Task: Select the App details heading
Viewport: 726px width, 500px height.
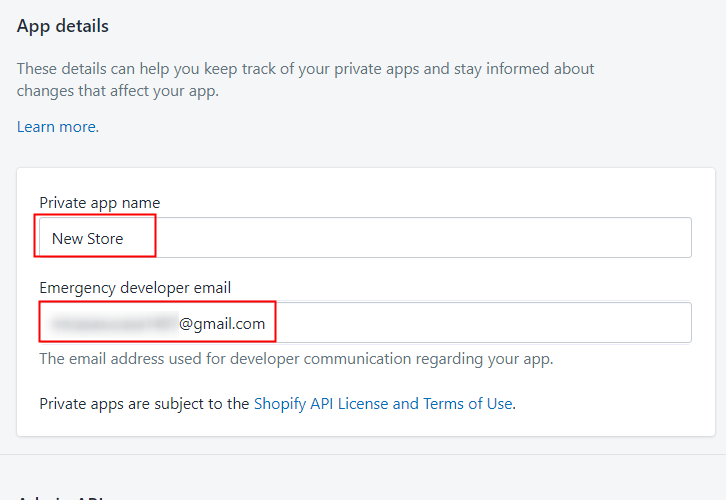Action: click(63, 26)
